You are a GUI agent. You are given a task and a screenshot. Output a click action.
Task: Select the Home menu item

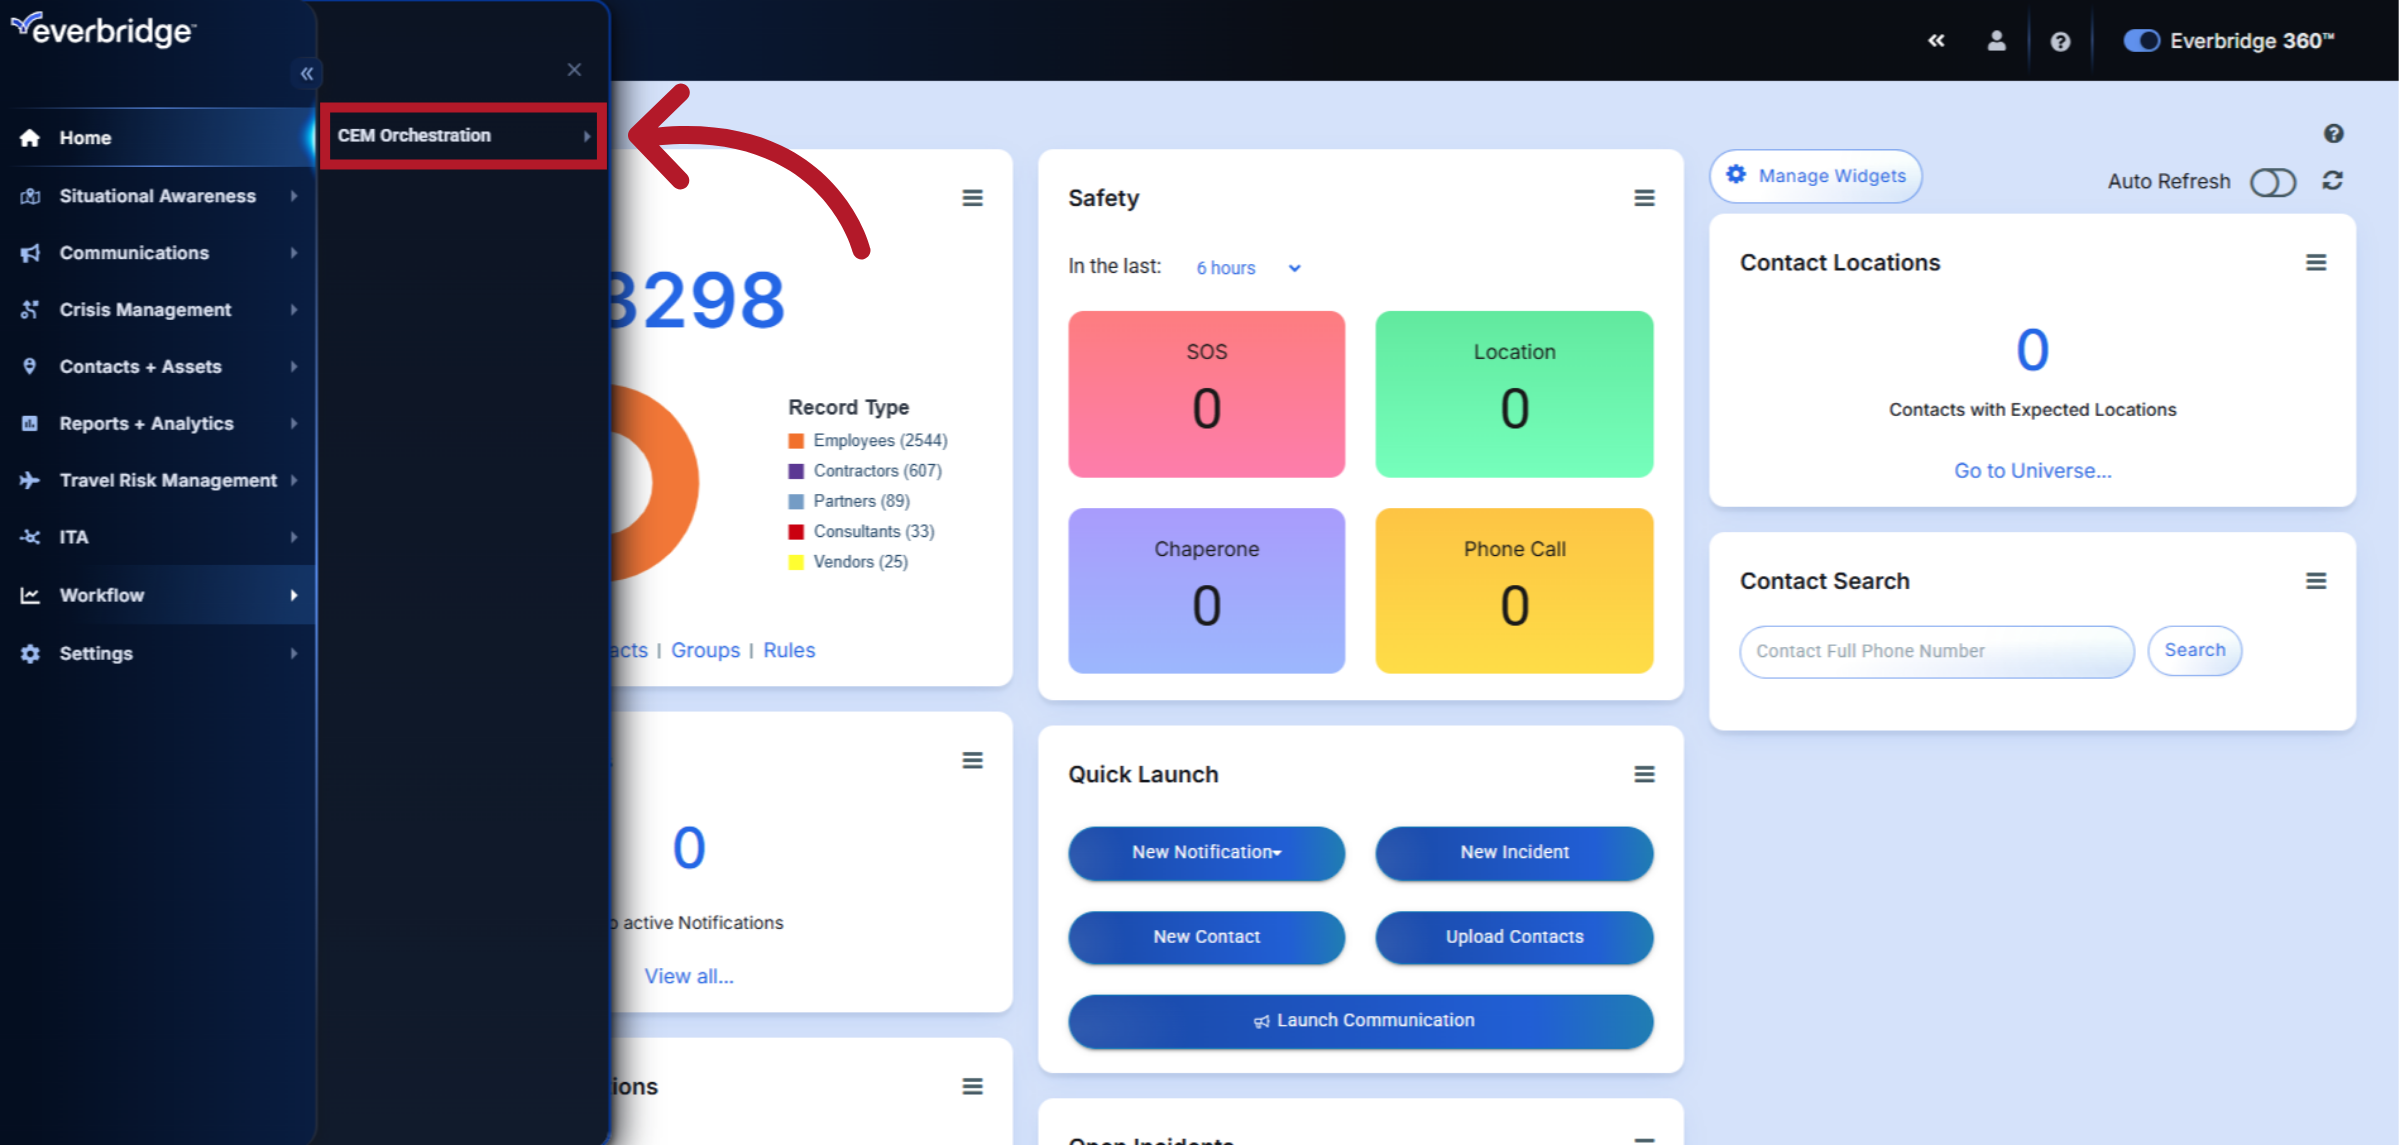pyautogui.click(x=85, y=137)
